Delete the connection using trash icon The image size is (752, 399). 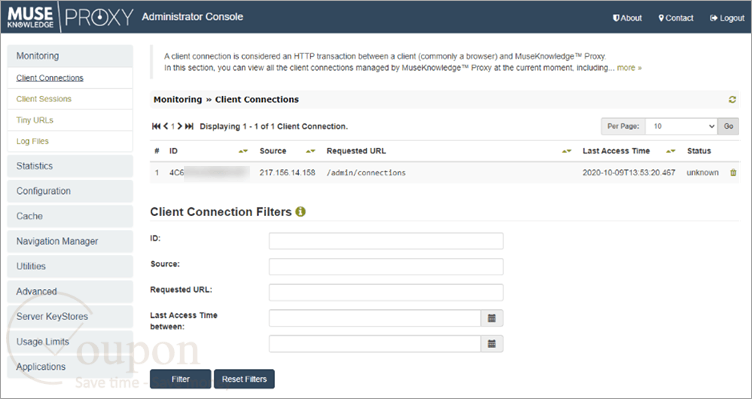point(733,173)
